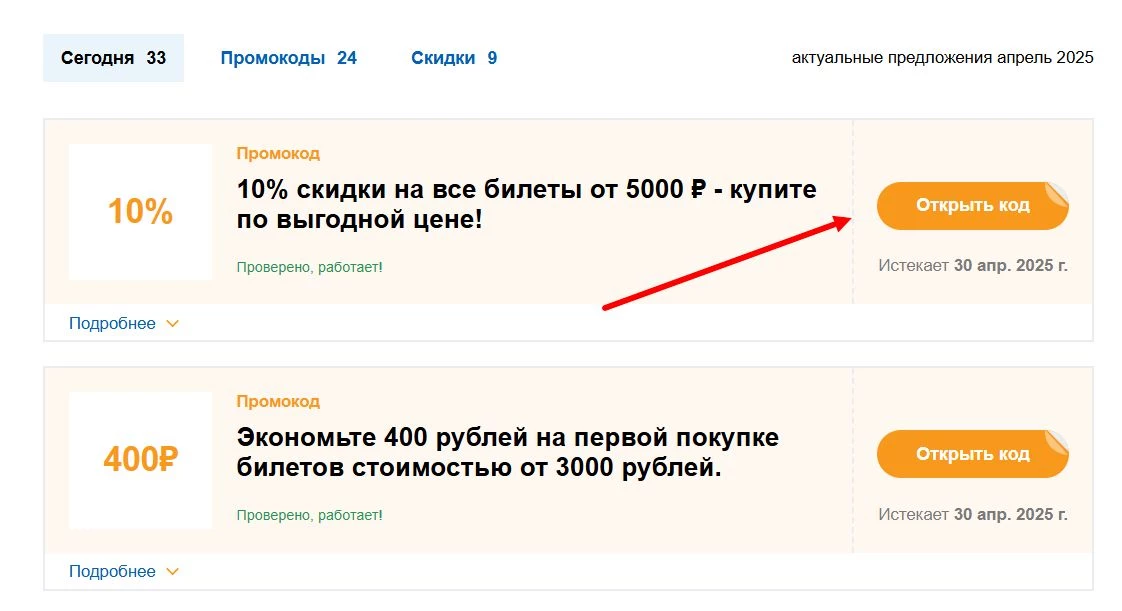This screenshot has height=611, width=1122.
Task: Select the Скидки tab with 9 deals
Action: [453, 57]
